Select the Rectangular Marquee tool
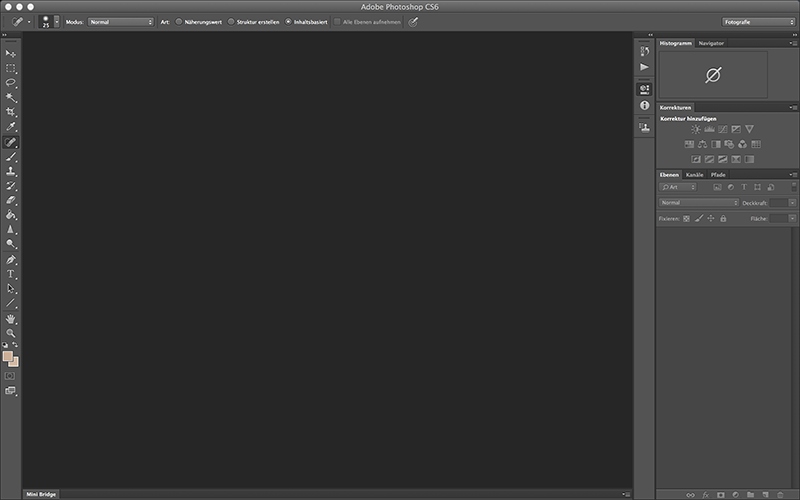 (11, 68)
